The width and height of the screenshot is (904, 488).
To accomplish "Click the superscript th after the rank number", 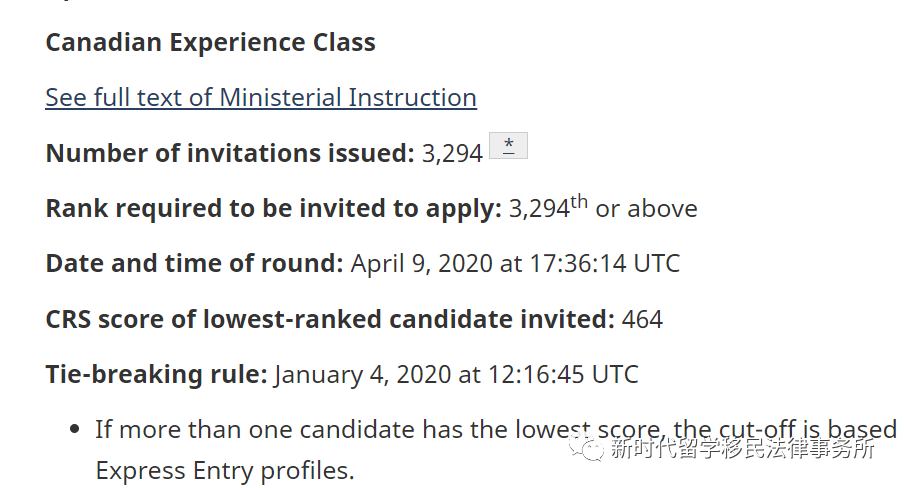I will pyautogui.click(x=579, y=202).
